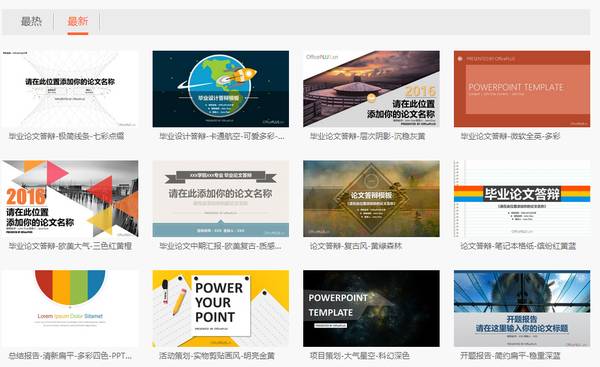Open the POWER YOUR POINT yellow thumbnail
This screenshot has height=367, width=600.
(x=220, y=308)
